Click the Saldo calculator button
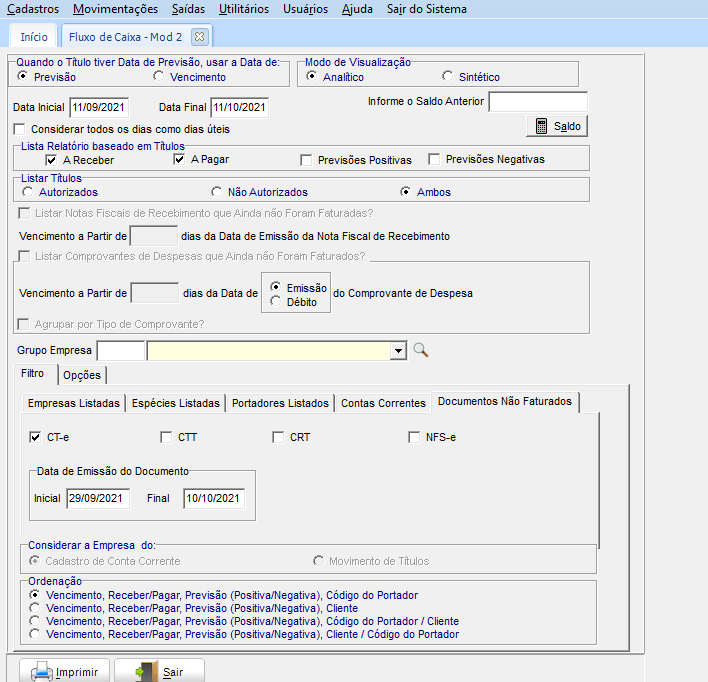708x682 pixels. pyautogui.click(x=557, y=126)
